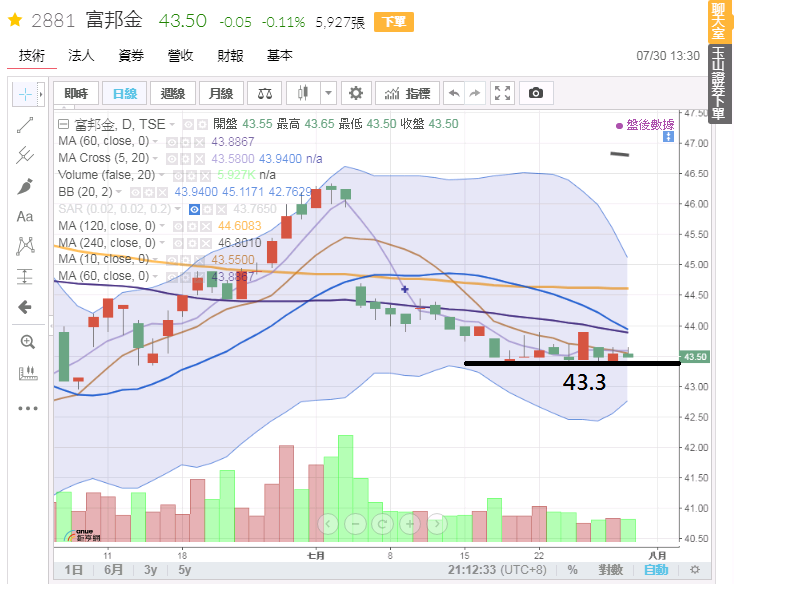This screenshot has height=600, width=789.
Task: Open the gear settings at bottom right
Action: tap(695, 570)
